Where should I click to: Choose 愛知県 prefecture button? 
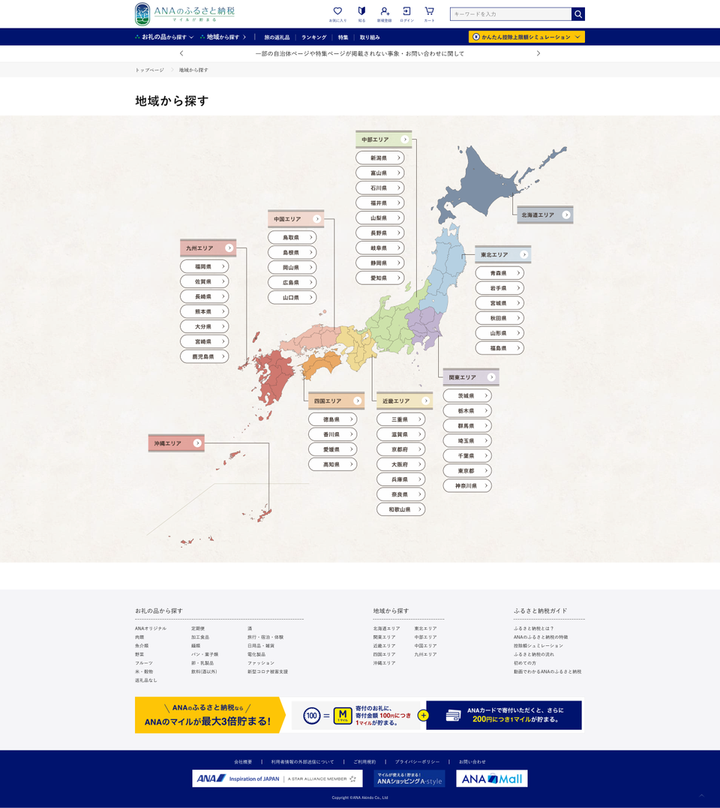coord(380,278)
